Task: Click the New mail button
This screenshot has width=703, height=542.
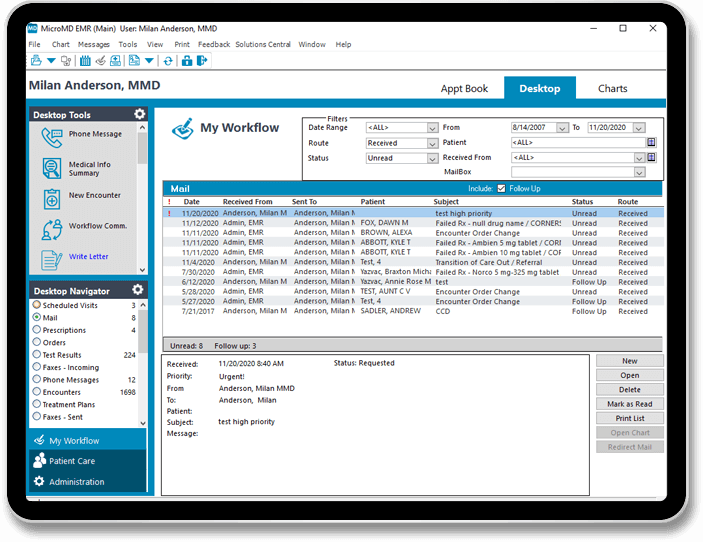Action: click(629, 361)
